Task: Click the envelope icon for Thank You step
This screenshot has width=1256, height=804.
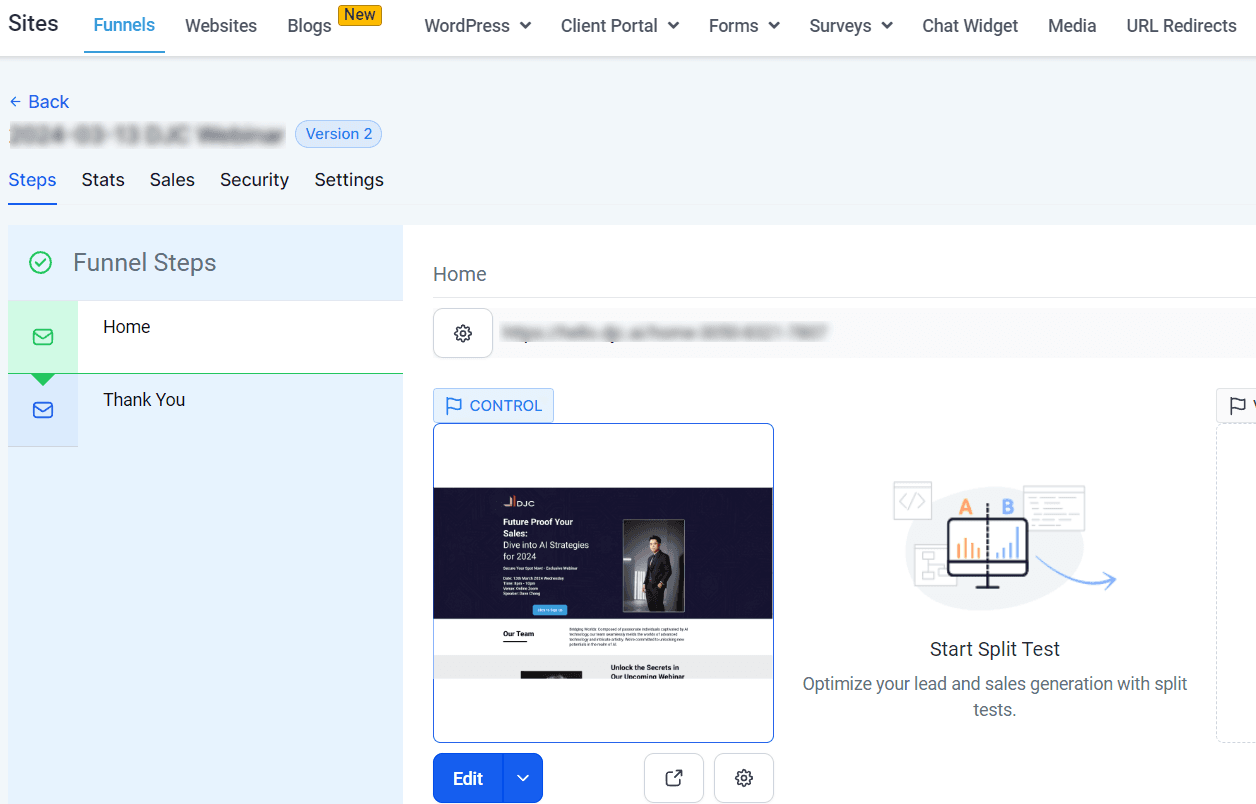Action: point(43,410)
